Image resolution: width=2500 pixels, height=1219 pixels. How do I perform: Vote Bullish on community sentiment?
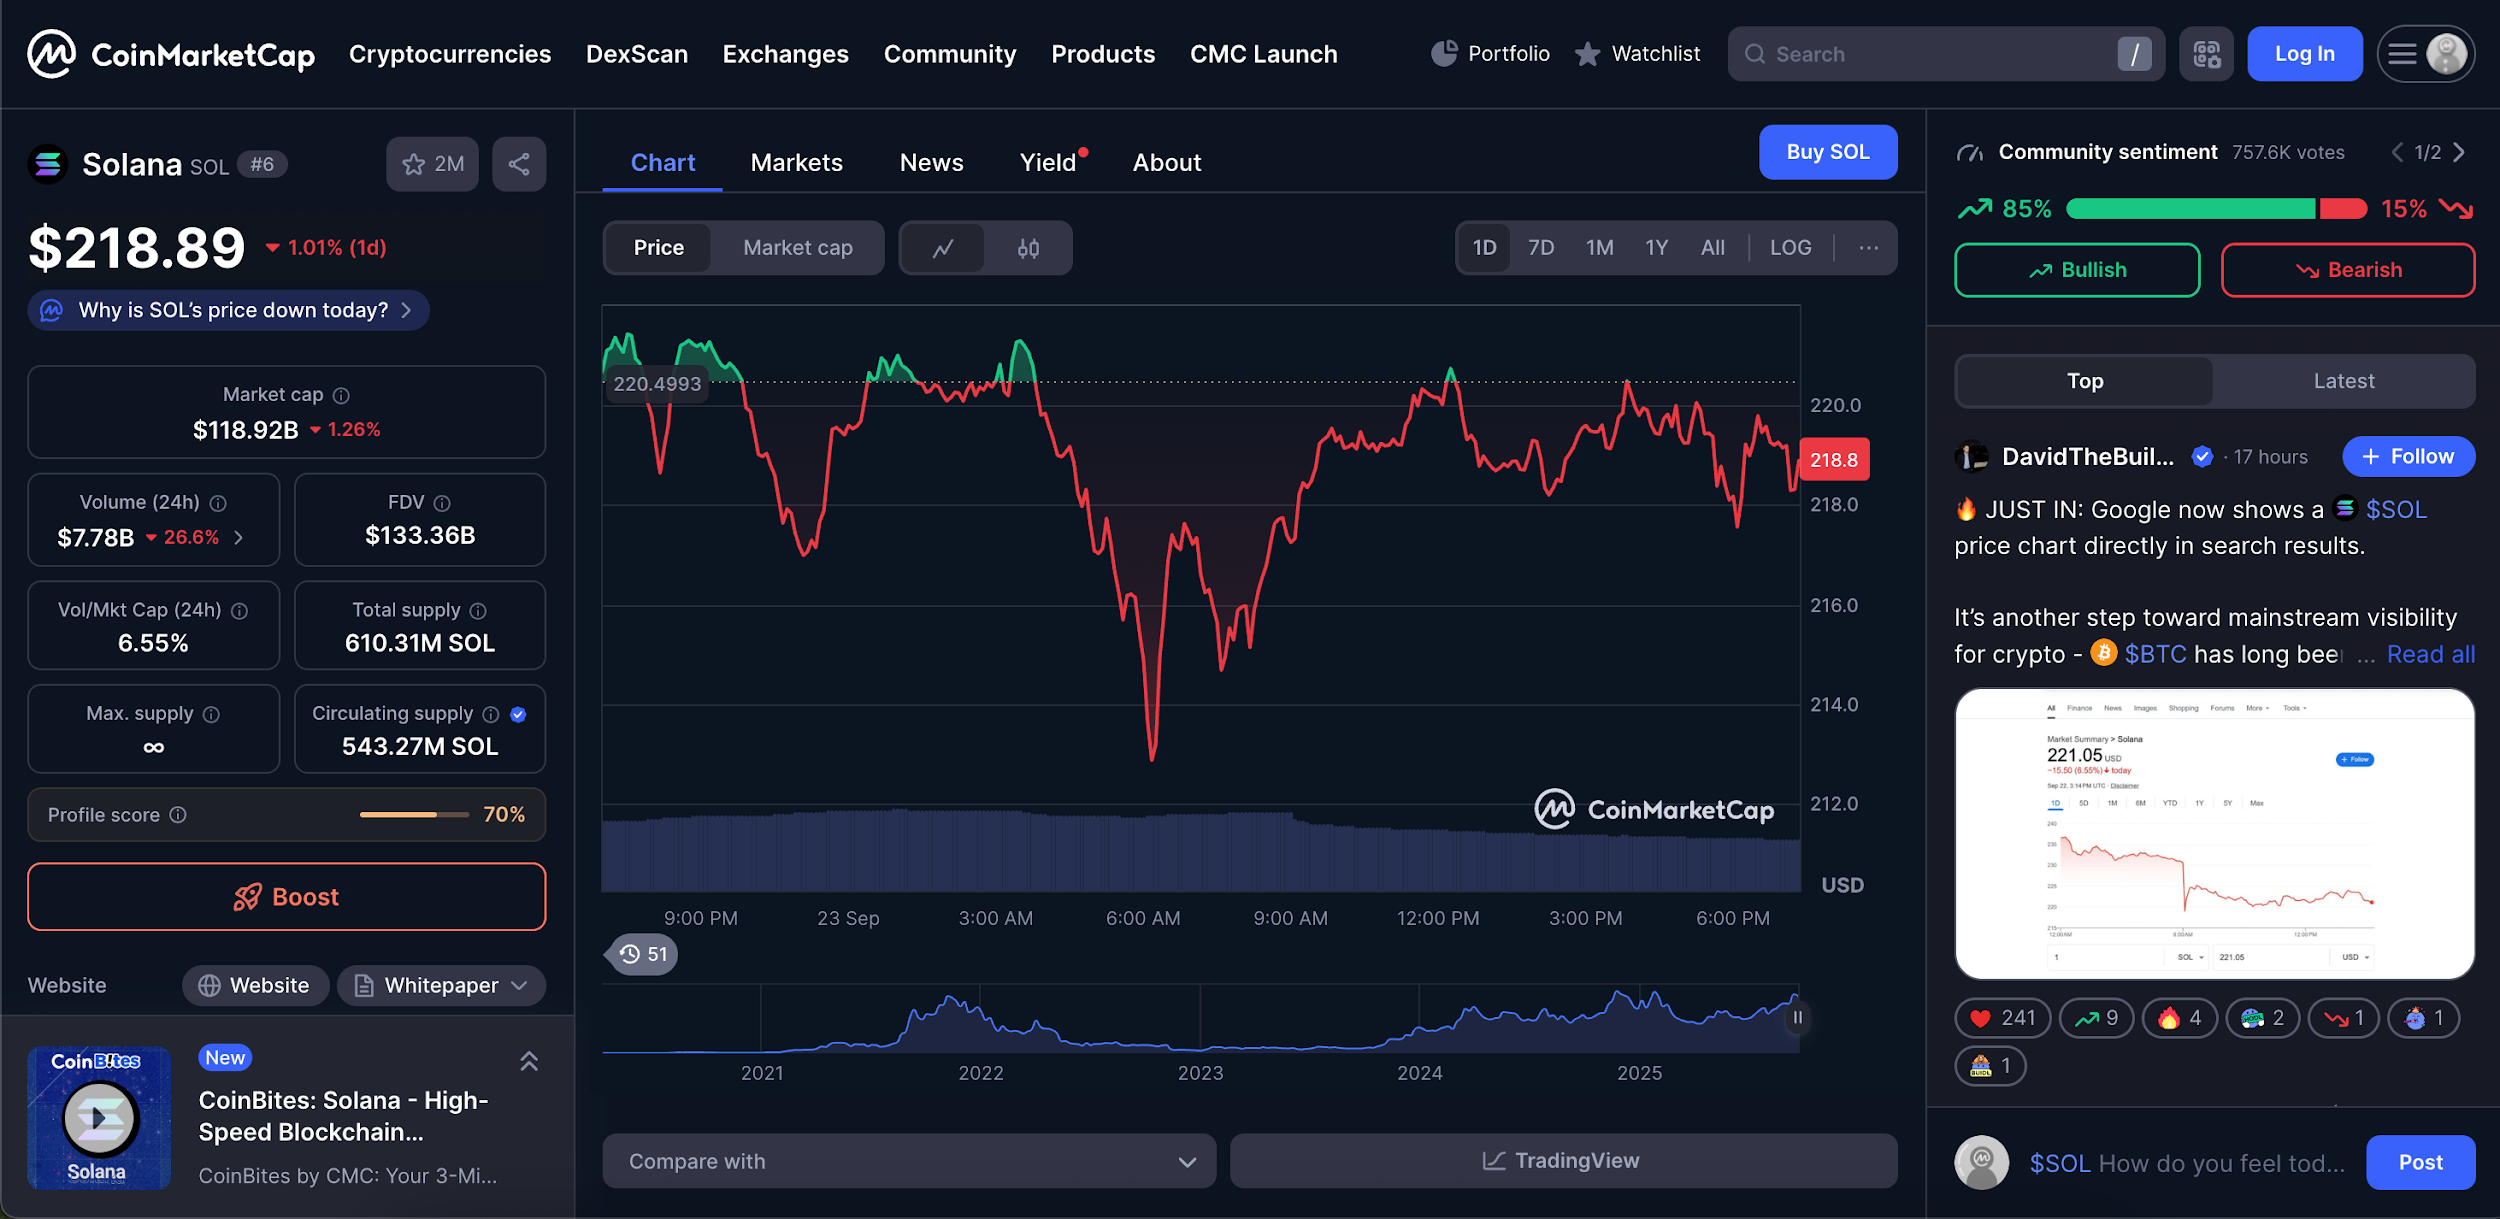pyautogui.click(x=2076, y=270)
